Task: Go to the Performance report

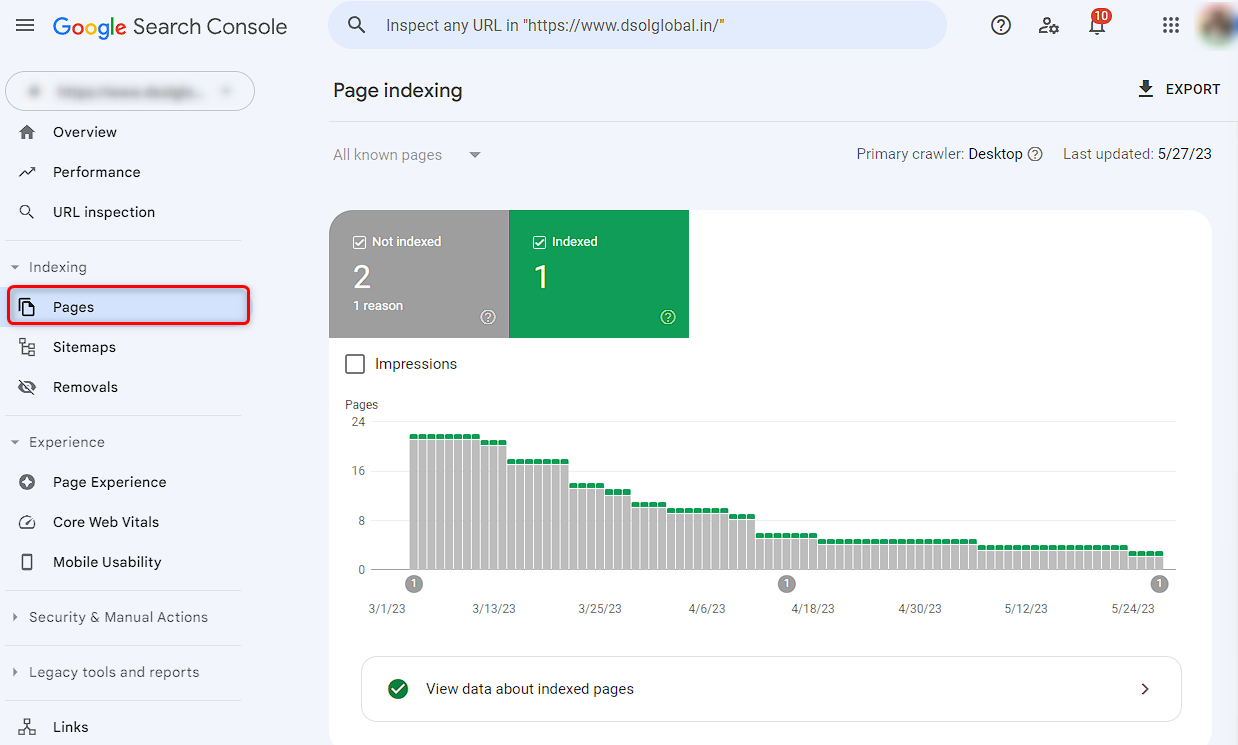Action: [96, 172]
